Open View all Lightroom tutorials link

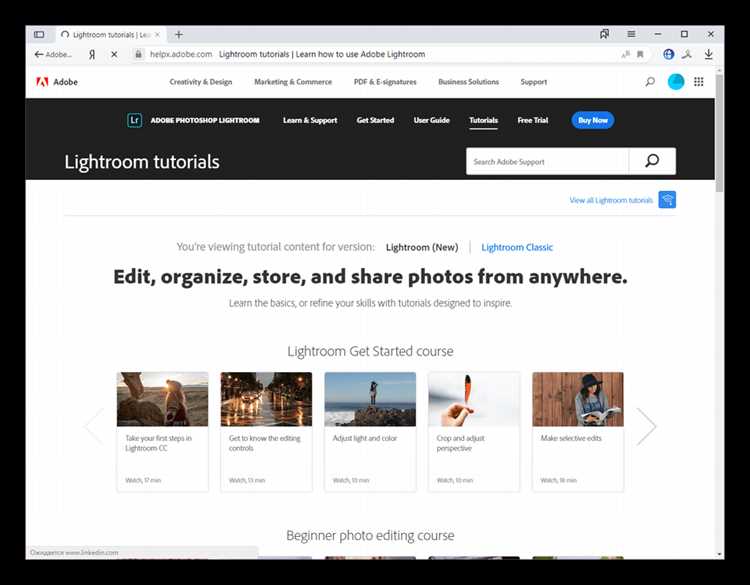[611, 200]
